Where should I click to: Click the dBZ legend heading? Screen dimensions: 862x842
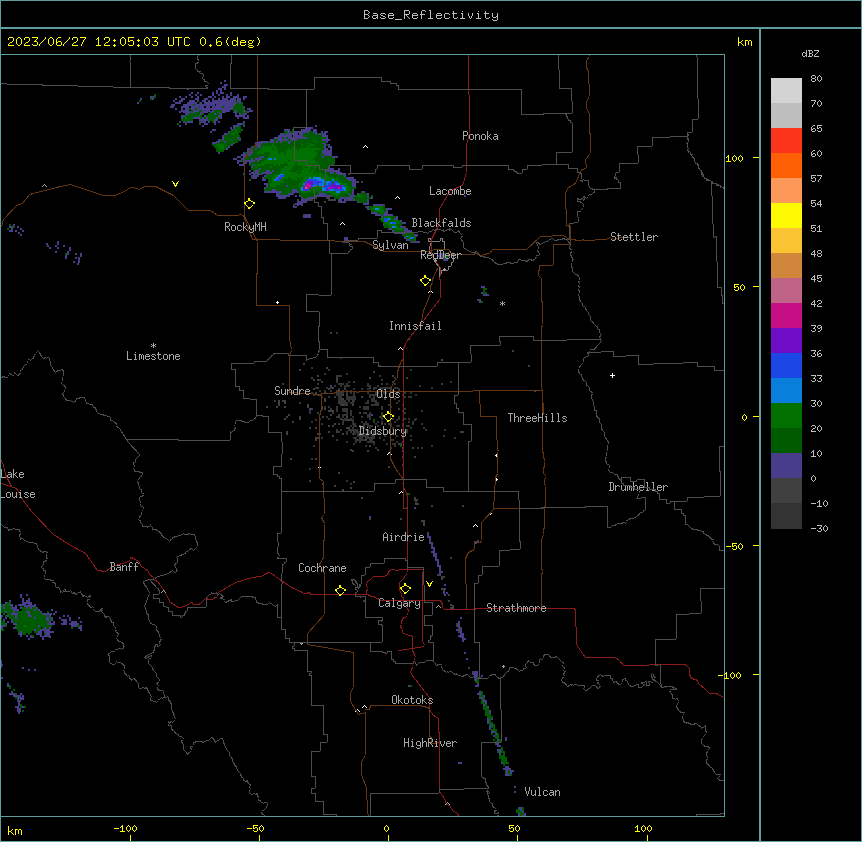[810, 53]
